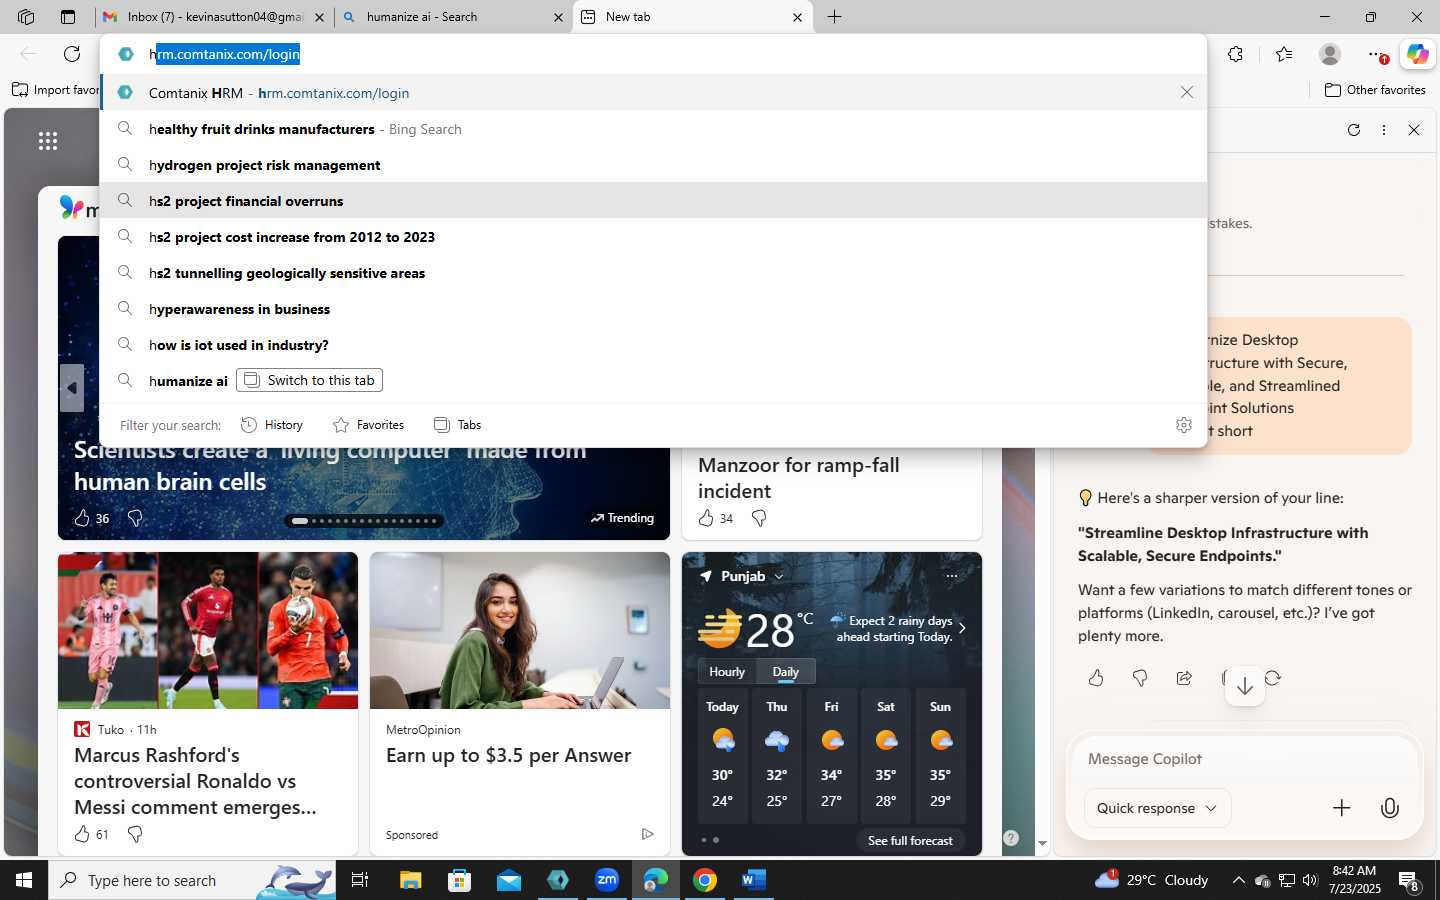The height and width of the screenshot is (900, 1440).
Task: Like the Copilot response with thumbs up
Action: click(x=1096, y=678)
